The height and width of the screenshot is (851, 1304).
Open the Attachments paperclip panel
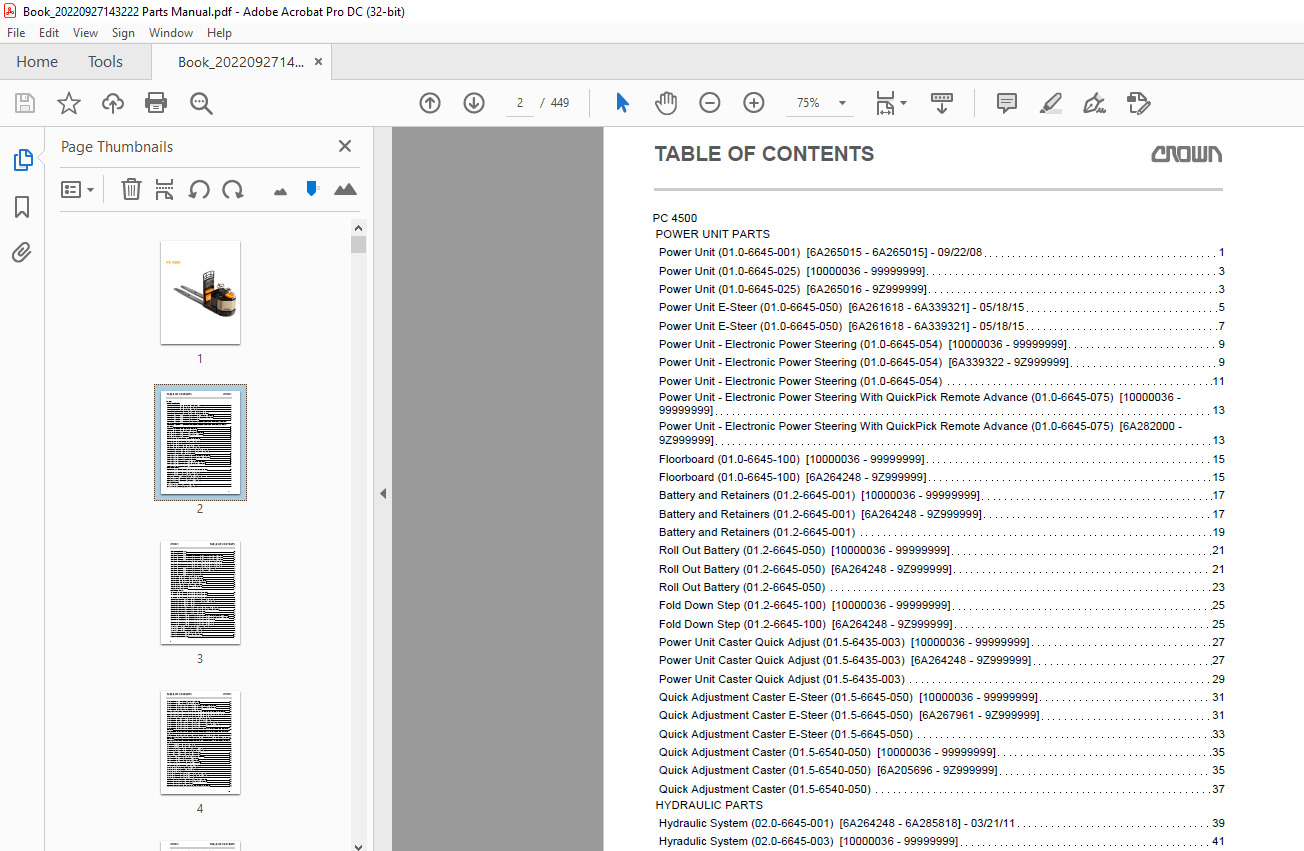tap(22, 252)
